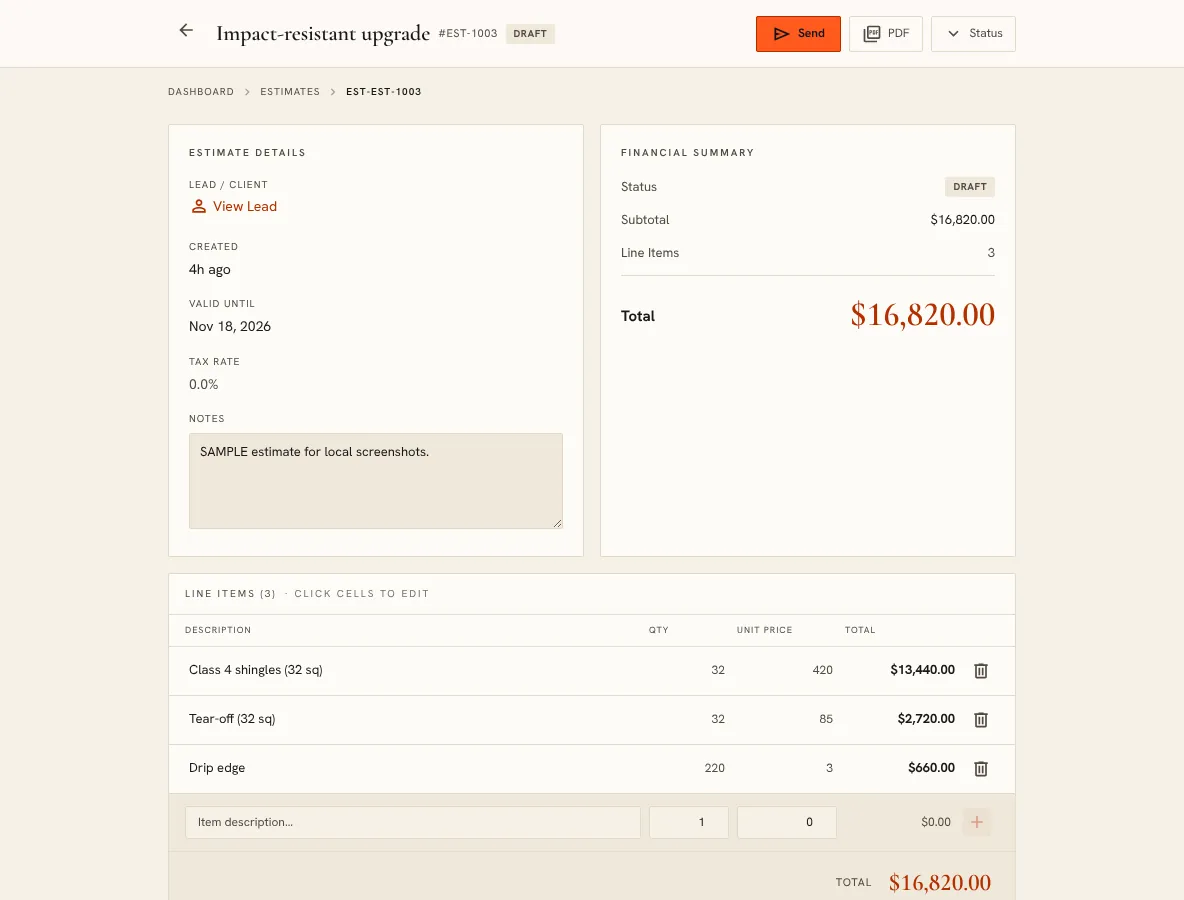Image resolution: width=1184 pixels, height=900 pixels.
Task: Edit the Class 4 shingles description cell
Action: 256,670
